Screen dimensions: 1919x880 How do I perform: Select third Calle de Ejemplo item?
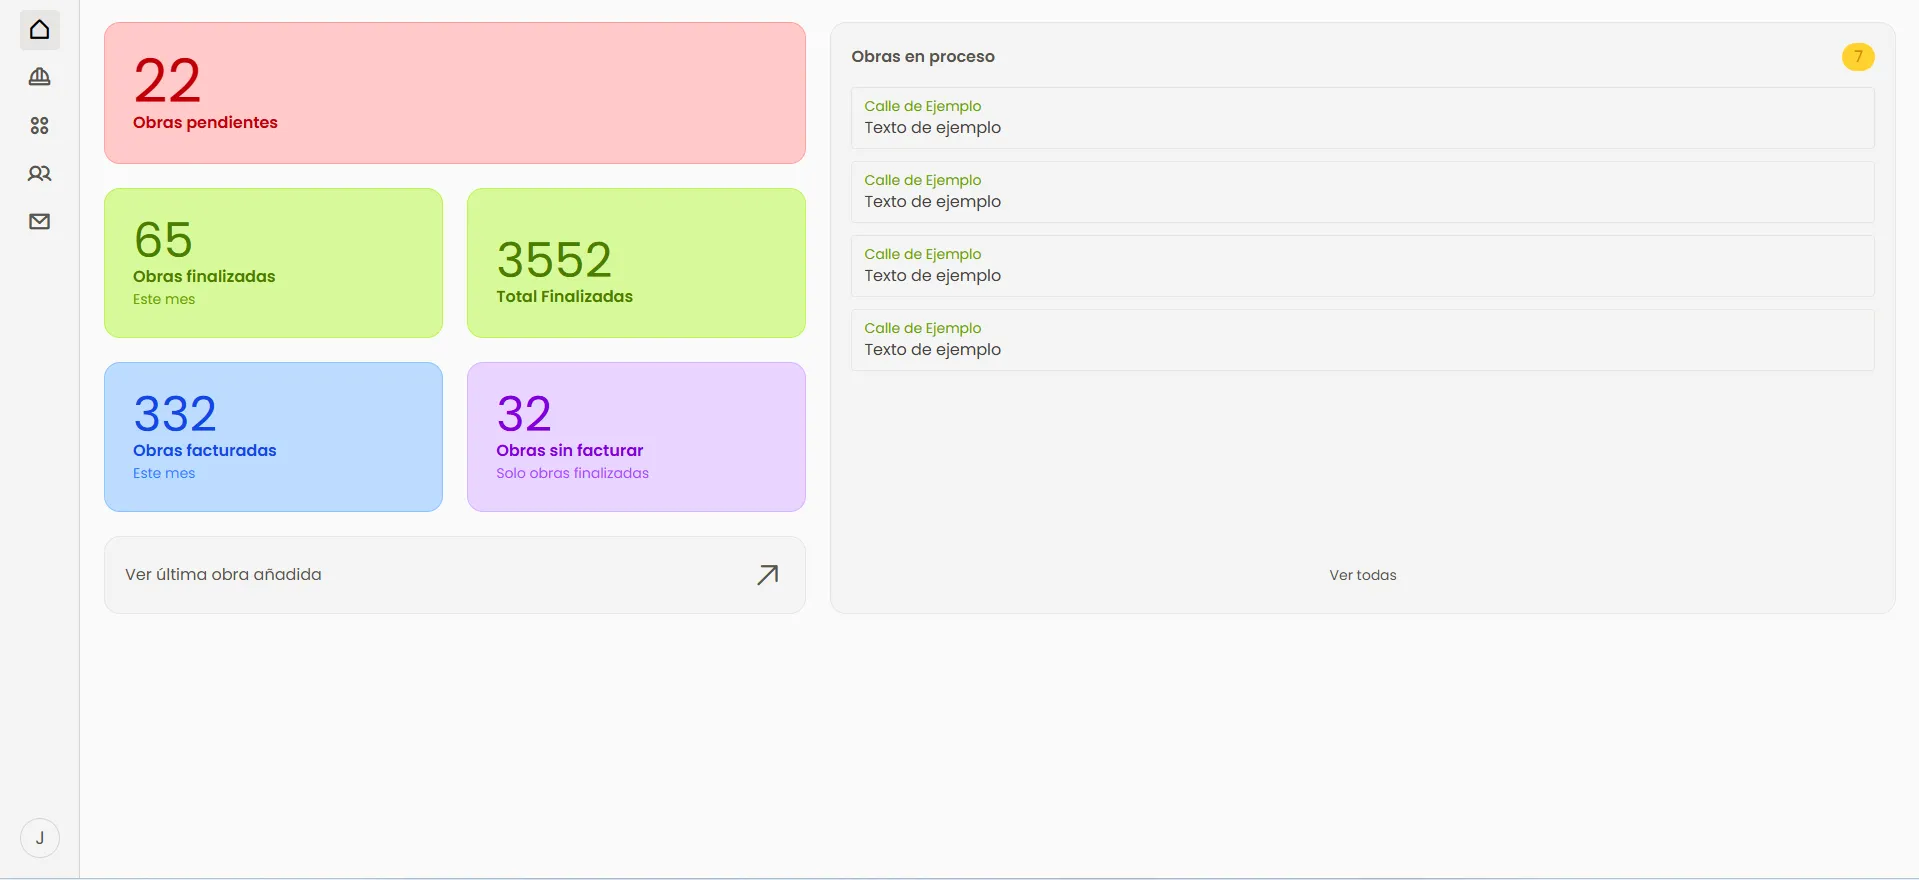coord(1363,266)
